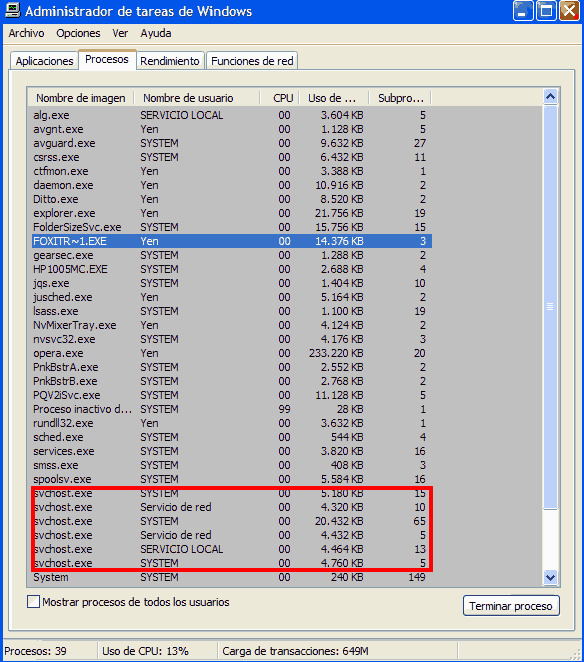Image resolution: width=584 pixels, height=662 pixels.
Task: Open the Ver menu
Action: 120,33
